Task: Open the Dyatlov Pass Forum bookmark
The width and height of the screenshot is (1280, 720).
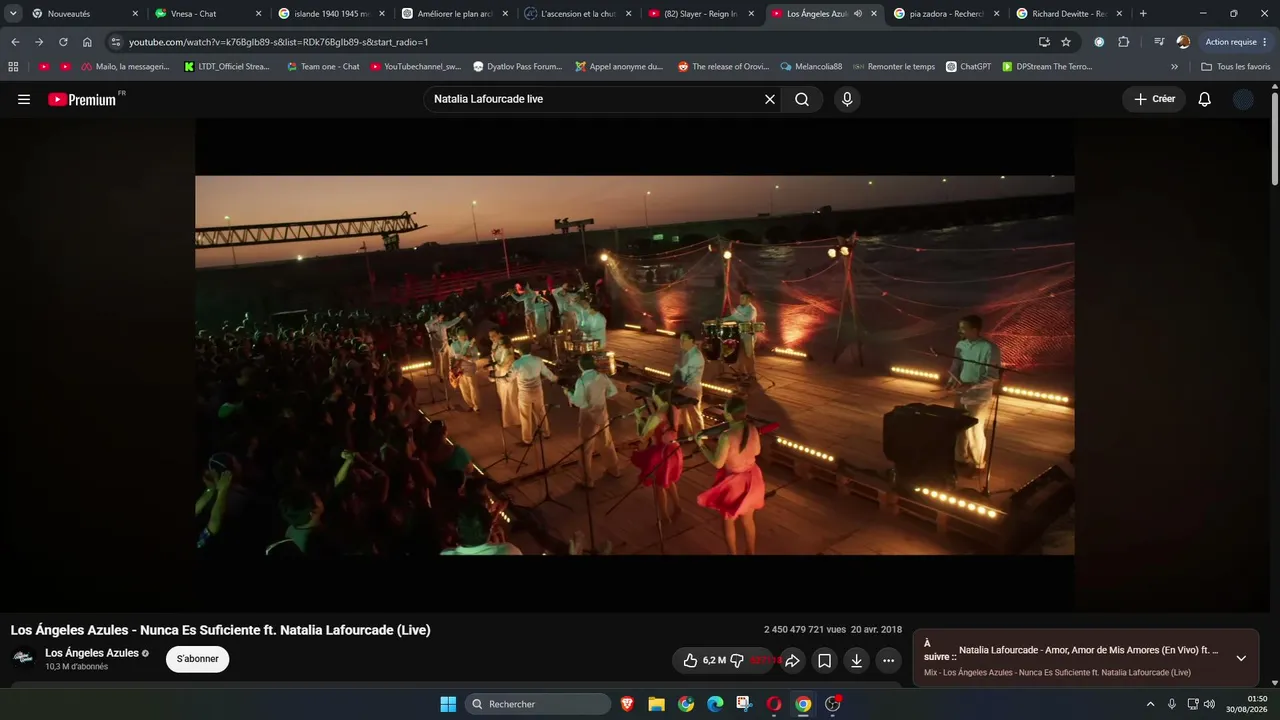Action: coord(518,67)
